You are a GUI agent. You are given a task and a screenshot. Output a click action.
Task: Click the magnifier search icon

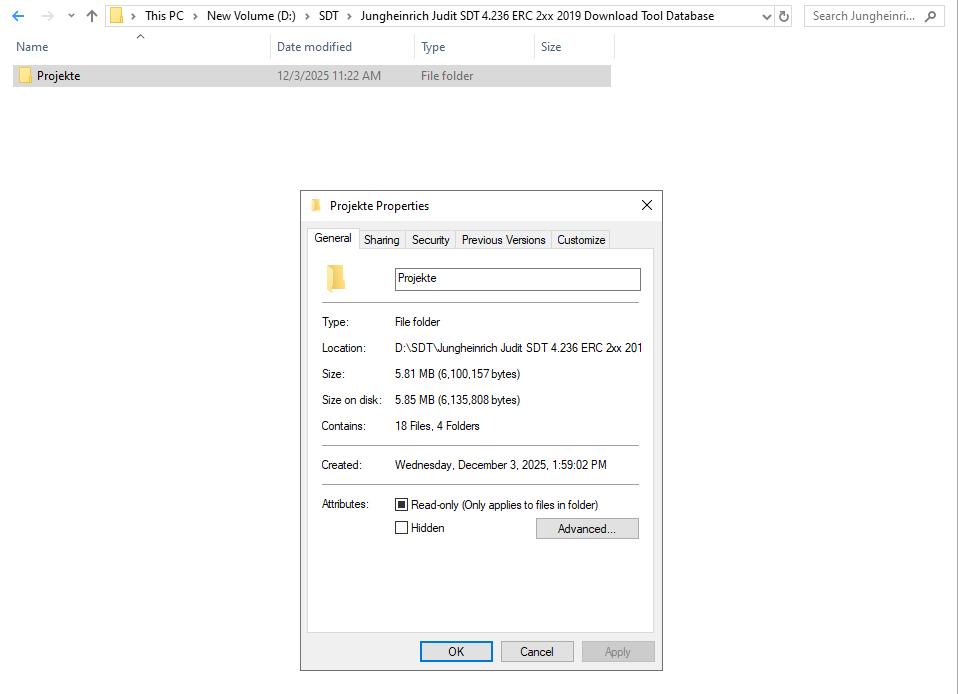pyautogui.click(x=931, y=16)
